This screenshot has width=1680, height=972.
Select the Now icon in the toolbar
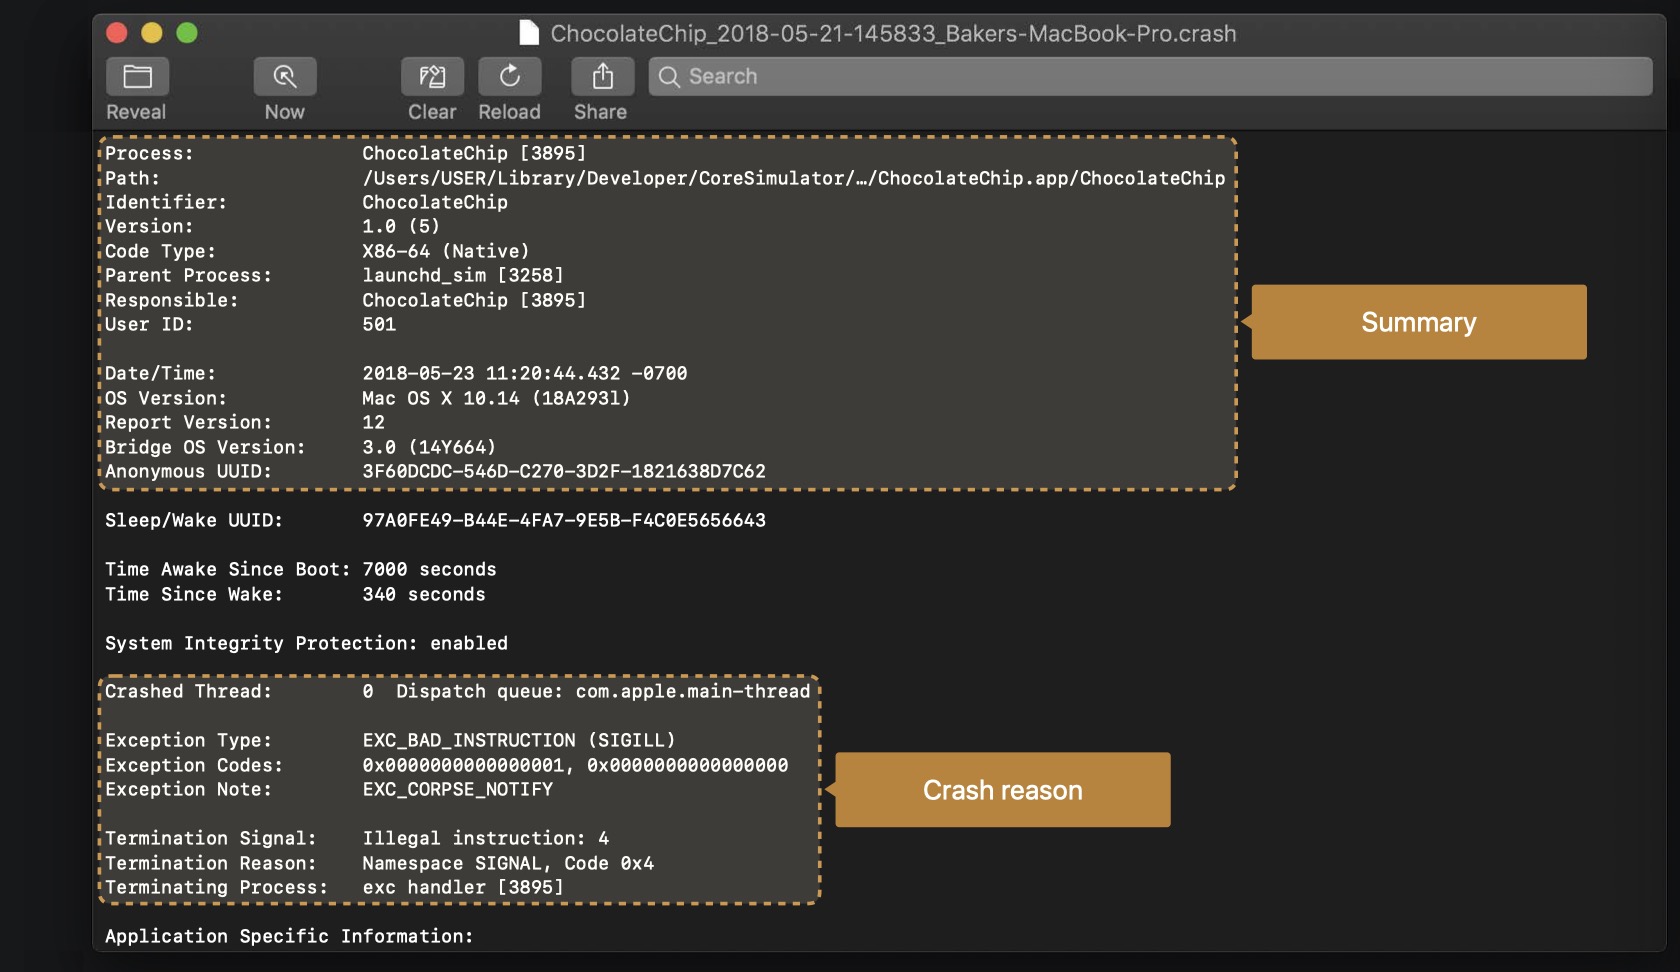tap(285, 76)
